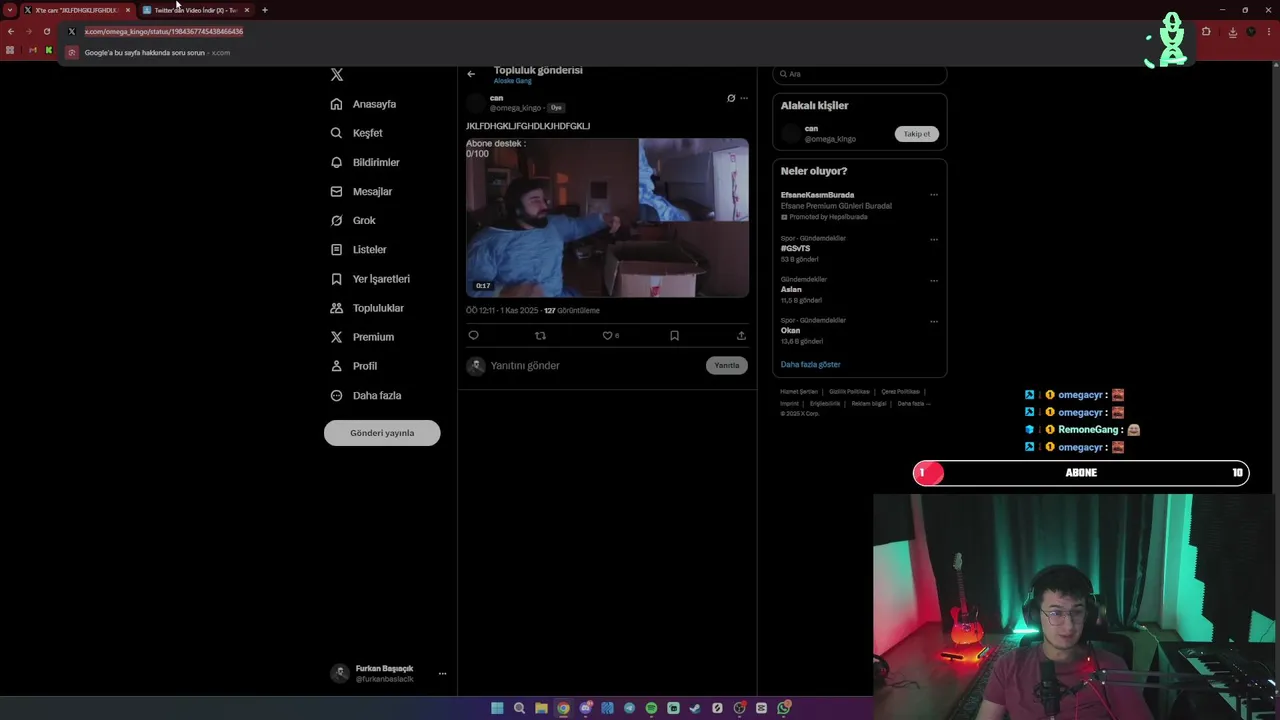Open CapCut from the taskbar
Screen dimensions: 1280x720
click(x=761, y=708)
